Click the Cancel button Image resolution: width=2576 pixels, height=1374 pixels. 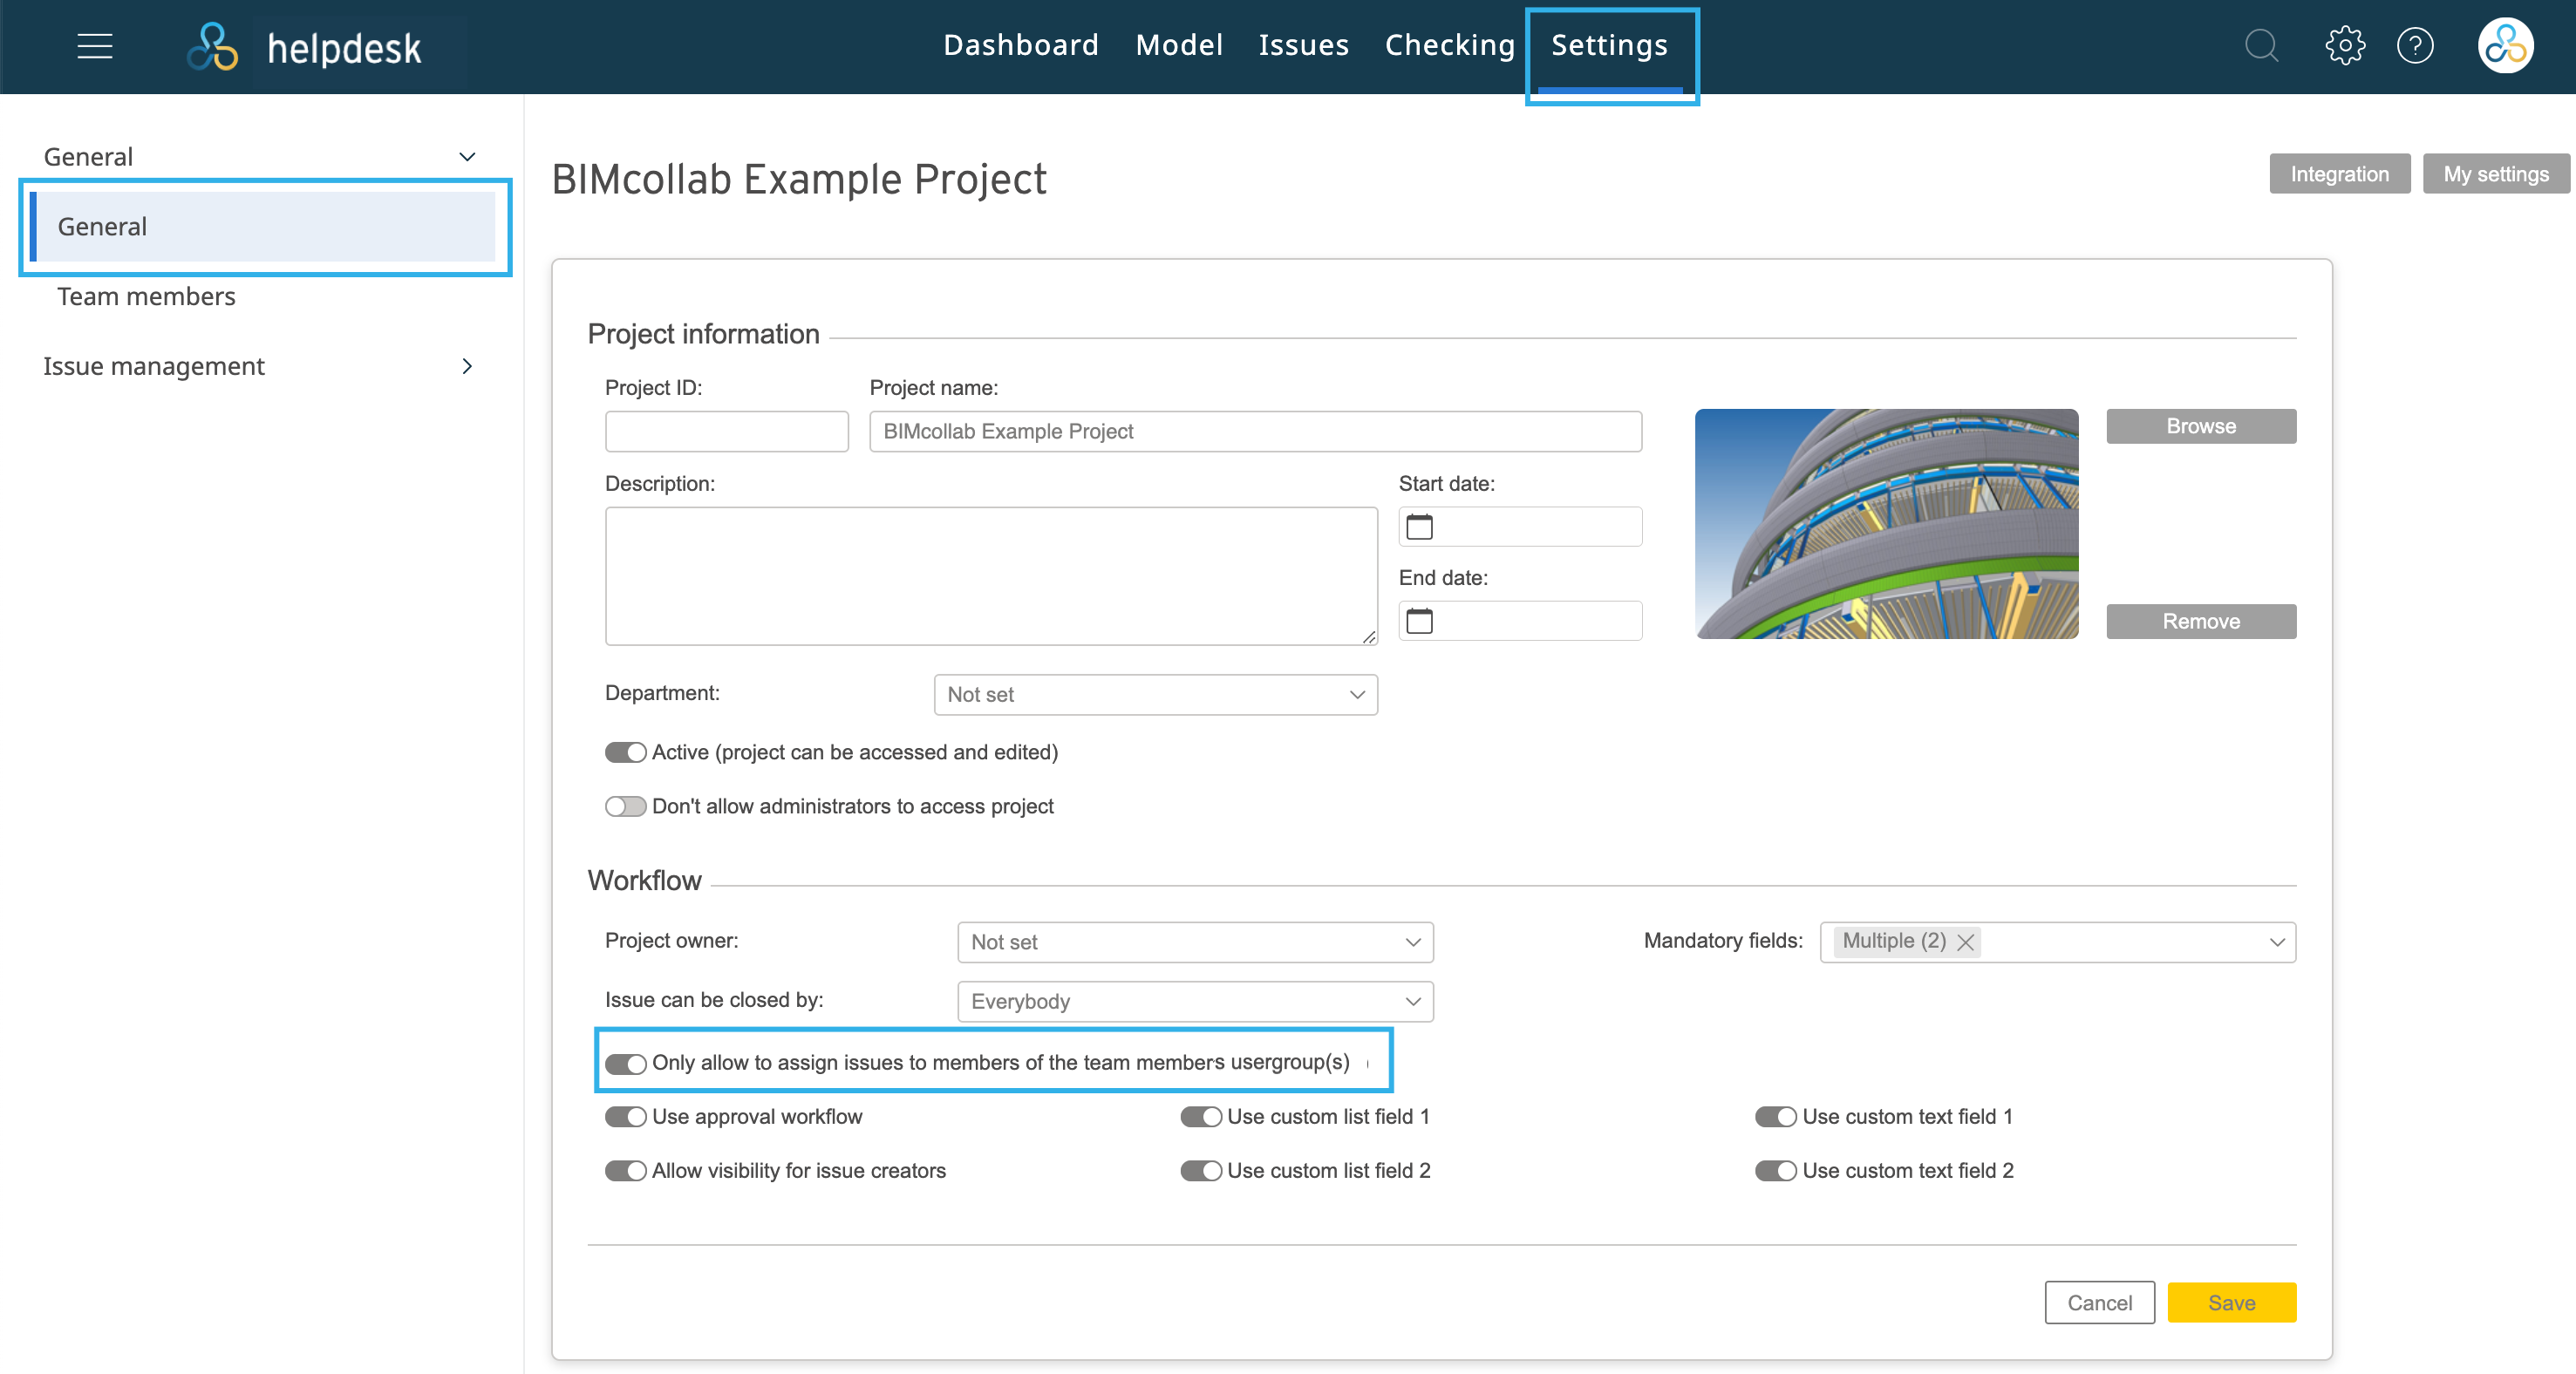coord(2100,1303)
